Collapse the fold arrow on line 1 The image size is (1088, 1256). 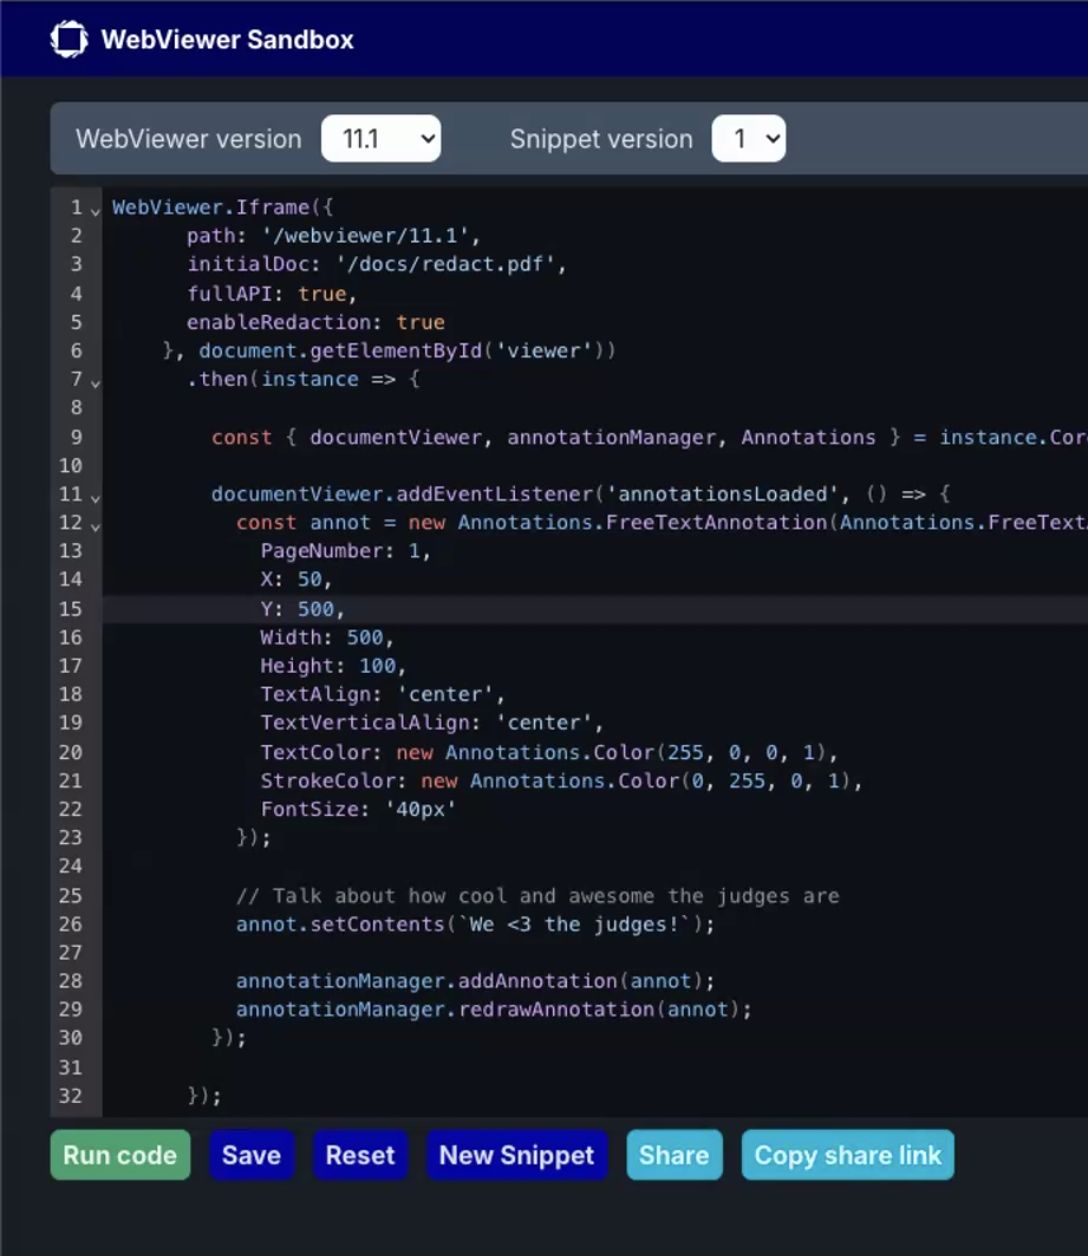click(x=96, y=210)
